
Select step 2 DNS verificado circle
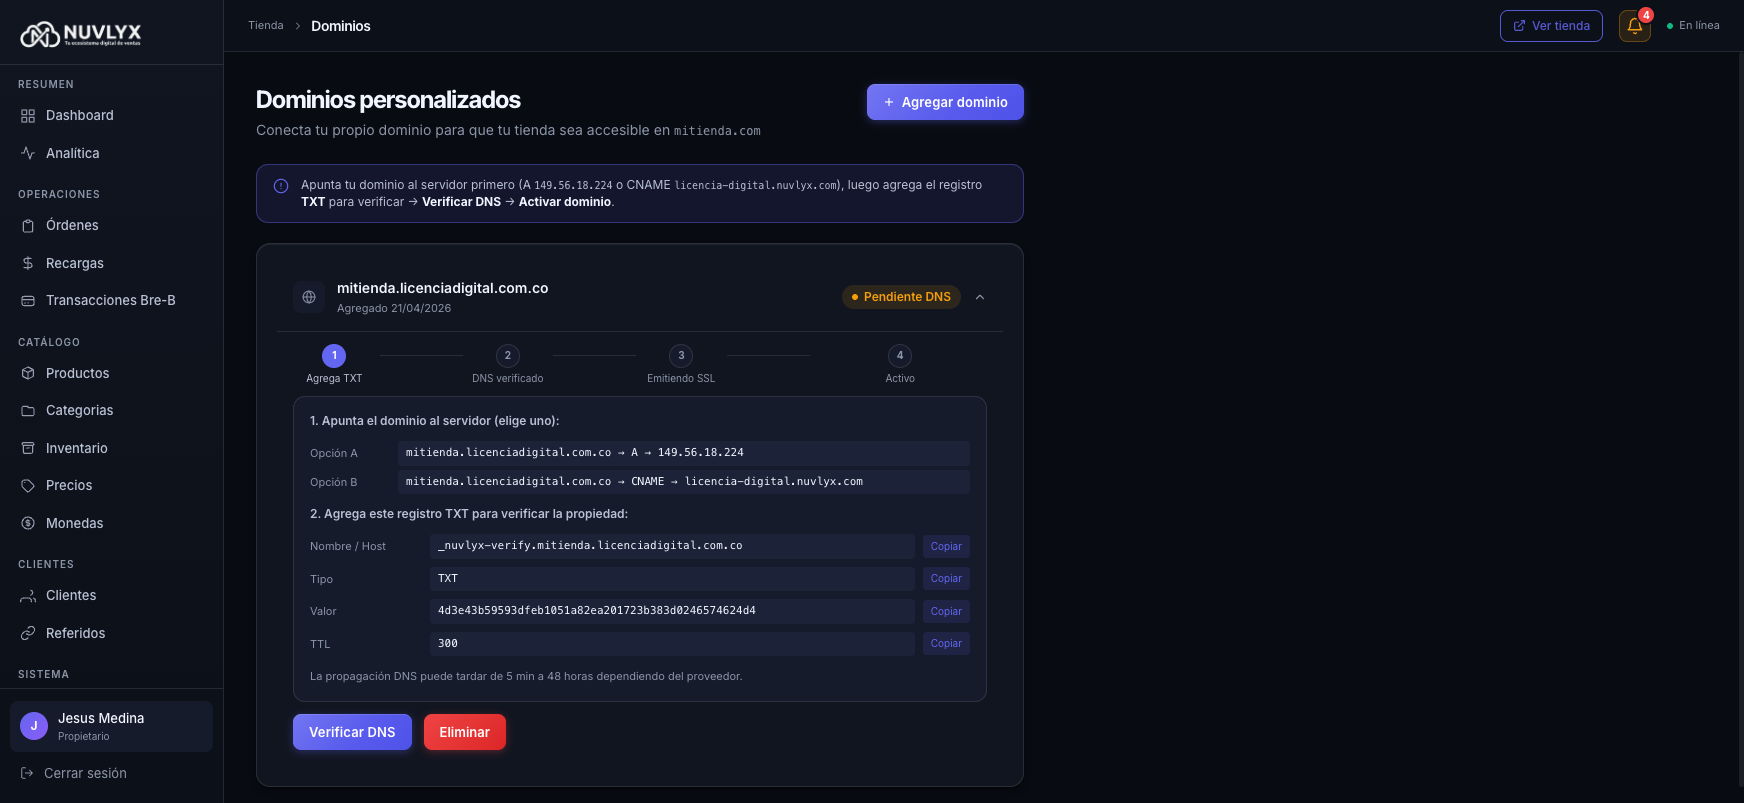click(x=508, y=356)
